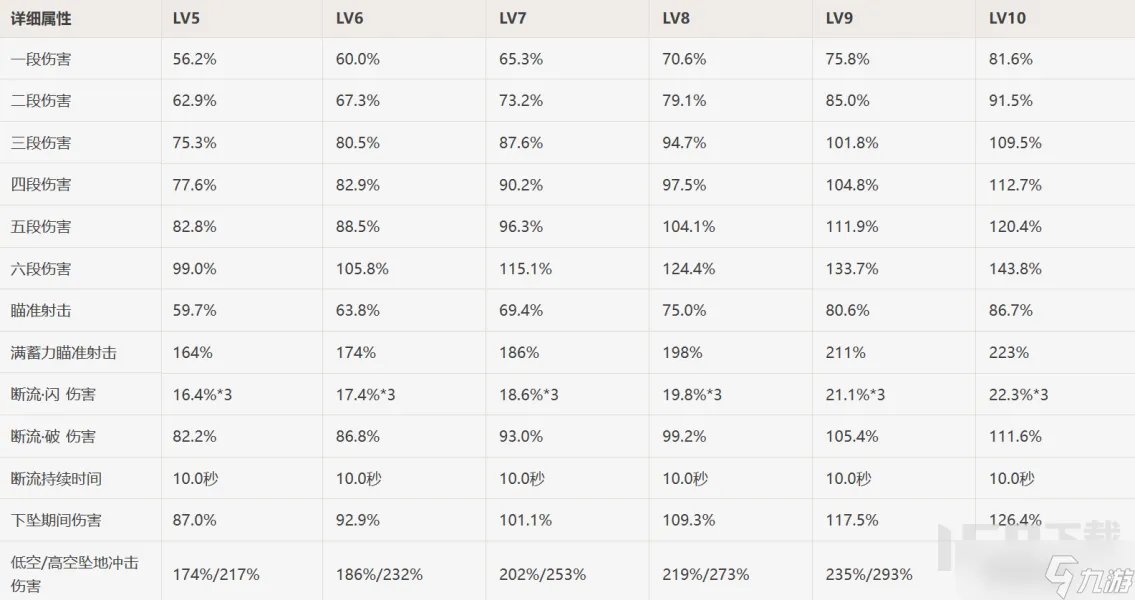Screen dimensions: 1135x600
Task: Click the 143.8% value cell
Action: (1015, 269)
